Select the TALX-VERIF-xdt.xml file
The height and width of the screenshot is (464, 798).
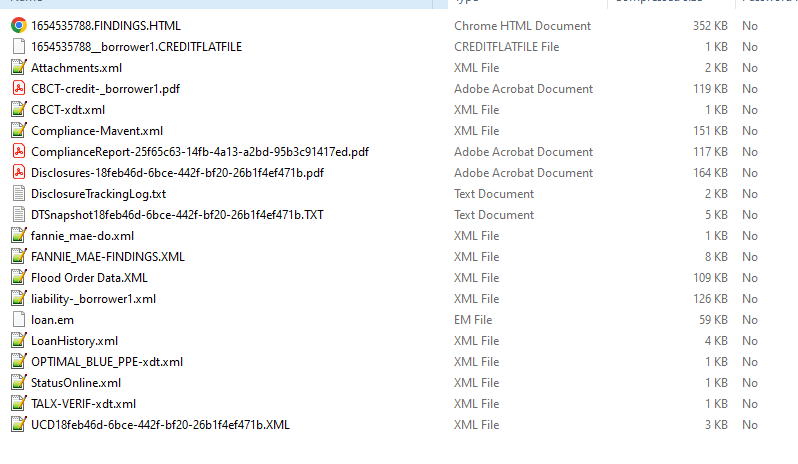pos(83,404)
